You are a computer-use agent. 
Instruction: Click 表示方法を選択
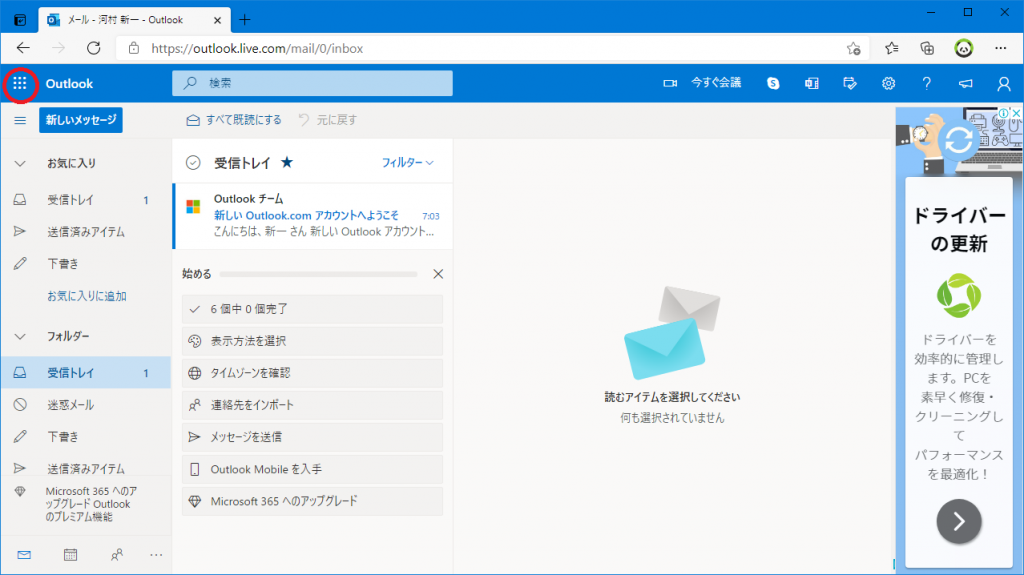[312, 341]
